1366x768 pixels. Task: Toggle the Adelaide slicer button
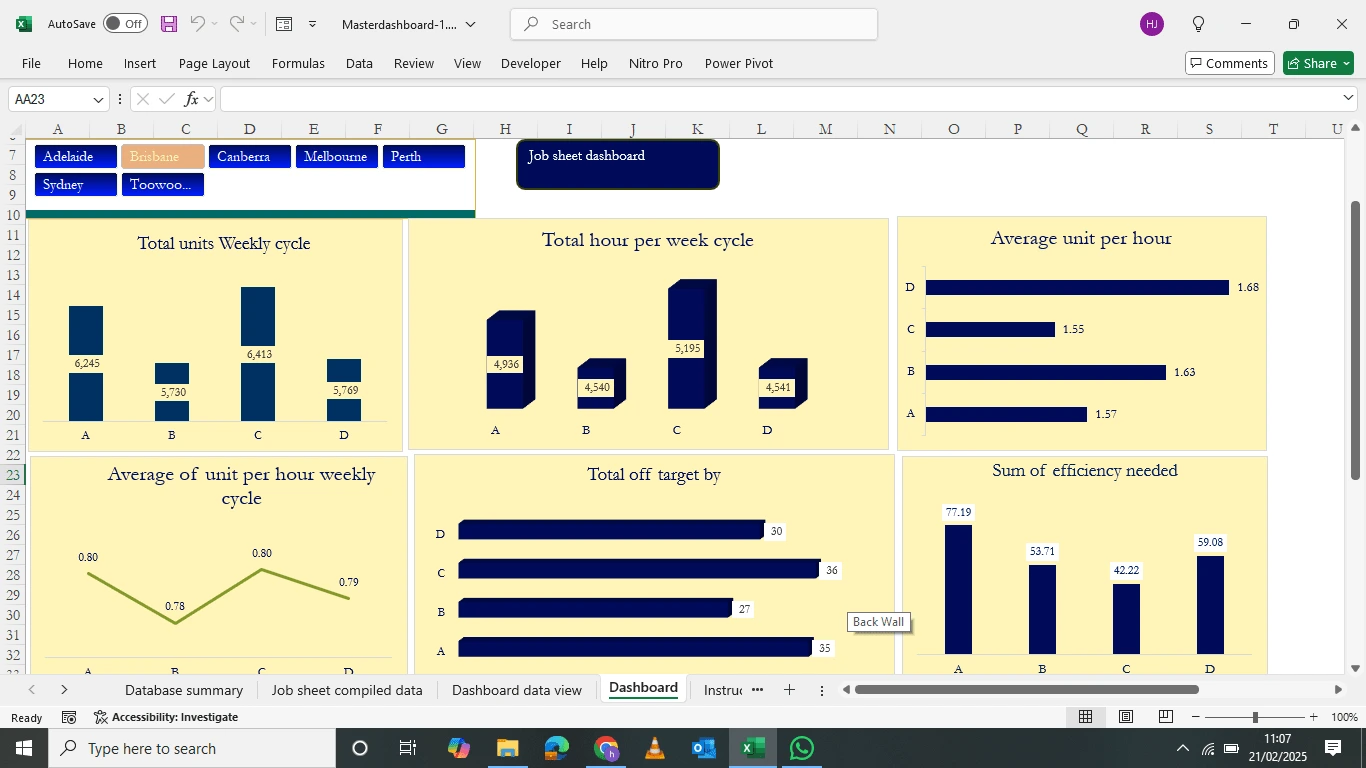click(76, 157)
